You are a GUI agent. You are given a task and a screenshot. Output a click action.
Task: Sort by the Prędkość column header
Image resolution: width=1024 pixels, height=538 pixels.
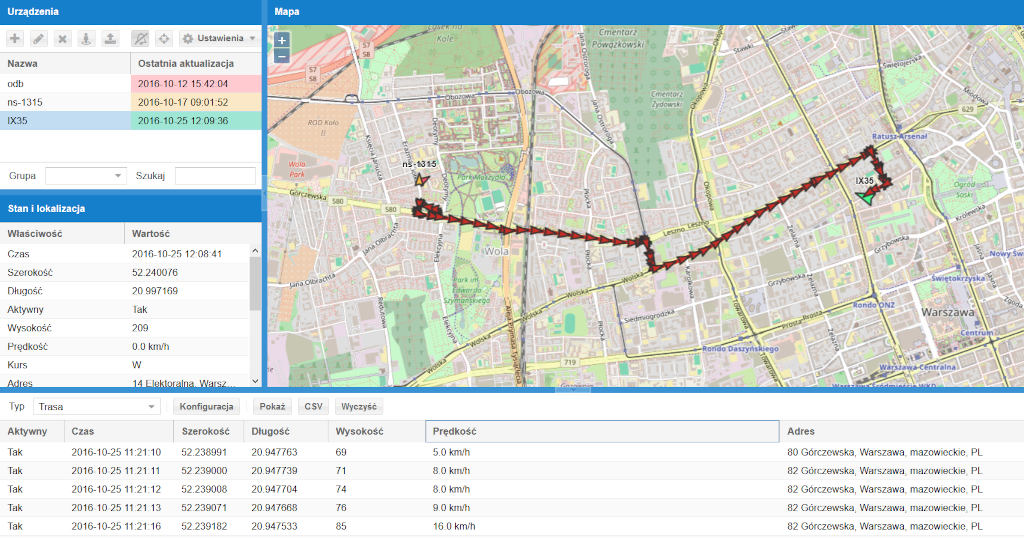(601, 431)
